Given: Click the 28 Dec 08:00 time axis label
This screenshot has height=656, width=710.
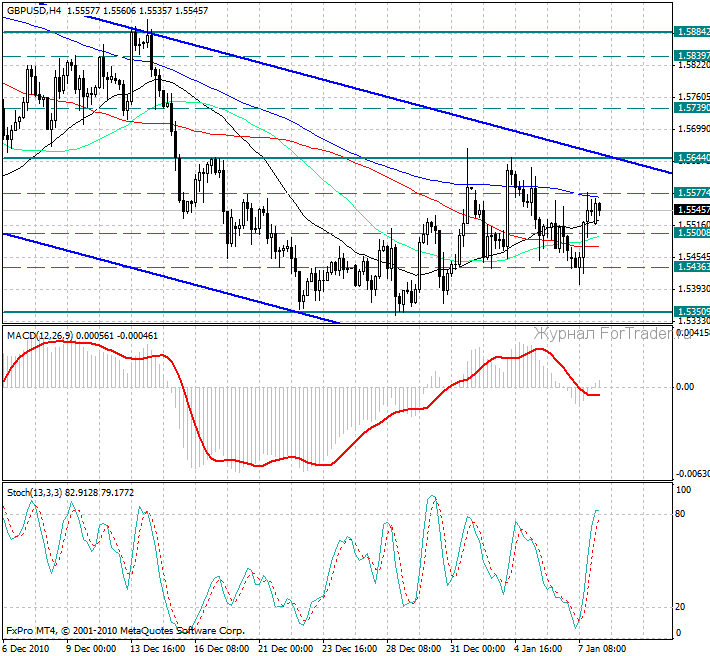Looking at the screenshot, I should [412, 647].
